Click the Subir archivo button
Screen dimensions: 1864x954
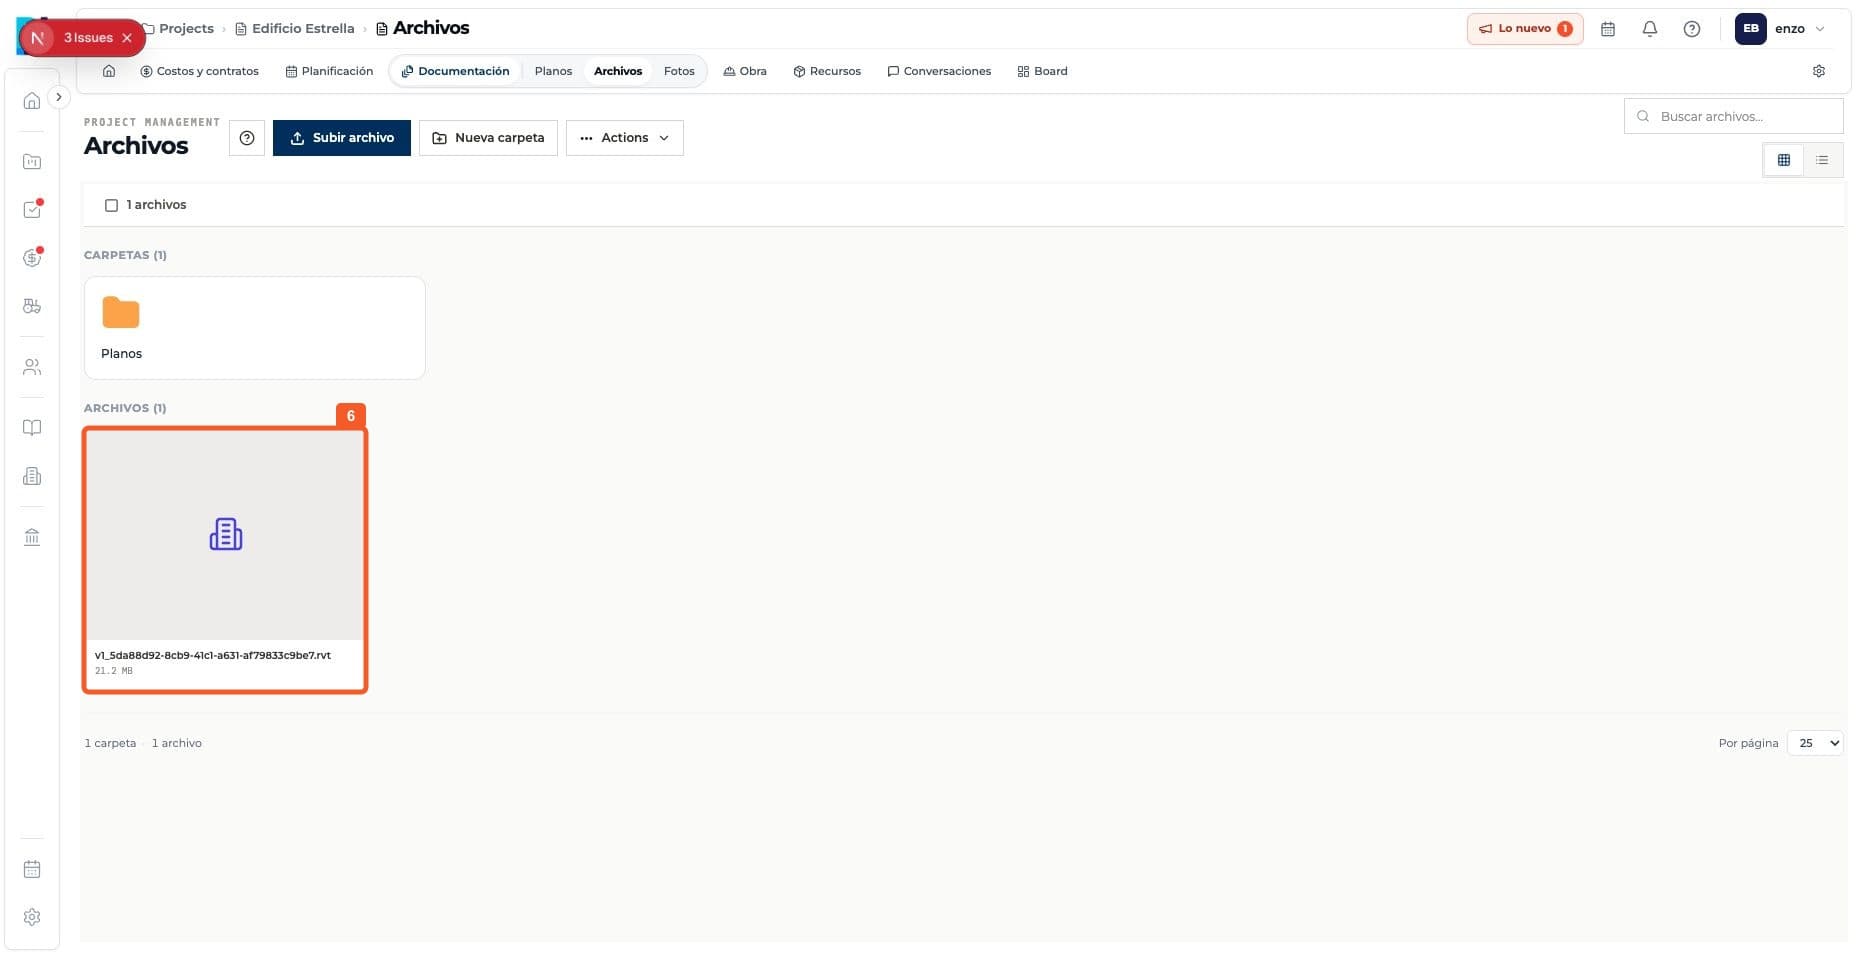[x=342, y=138]
